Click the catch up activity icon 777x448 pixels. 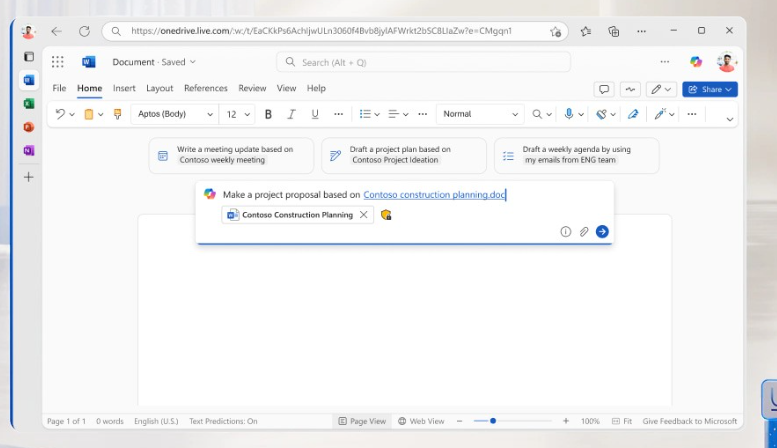coord(630,89)
